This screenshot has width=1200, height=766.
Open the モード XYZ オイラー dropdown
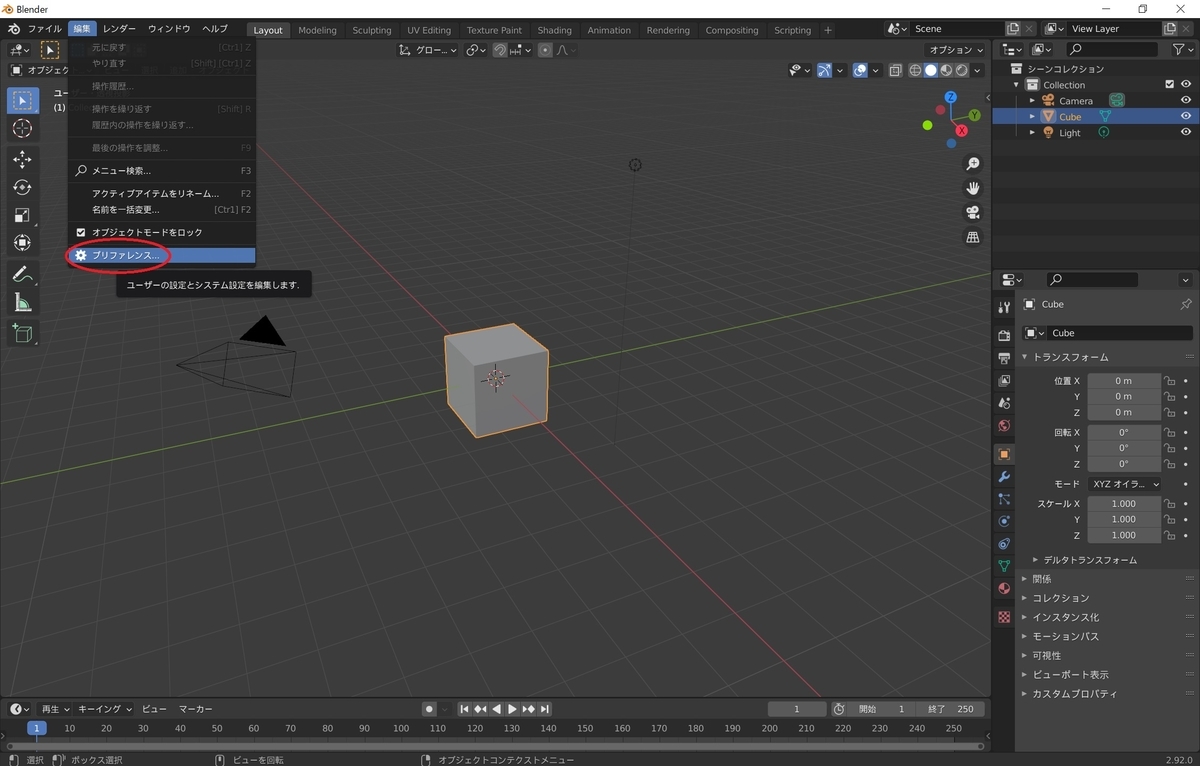1125,484
